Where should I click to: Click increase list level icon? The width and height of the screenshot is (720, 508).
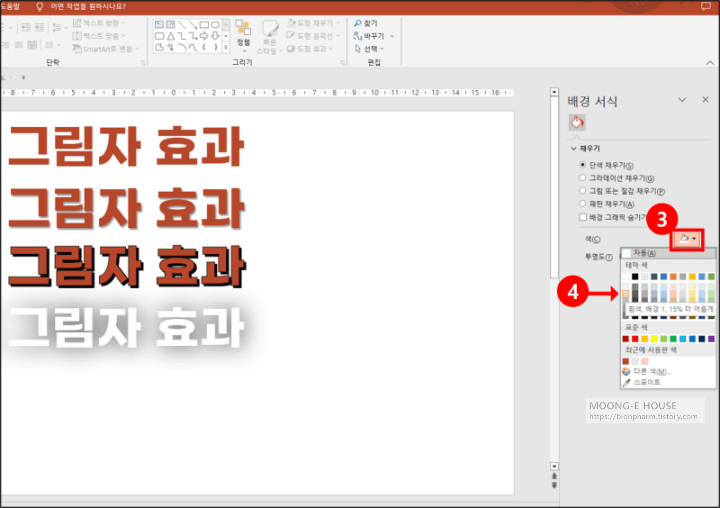[39, 28]
